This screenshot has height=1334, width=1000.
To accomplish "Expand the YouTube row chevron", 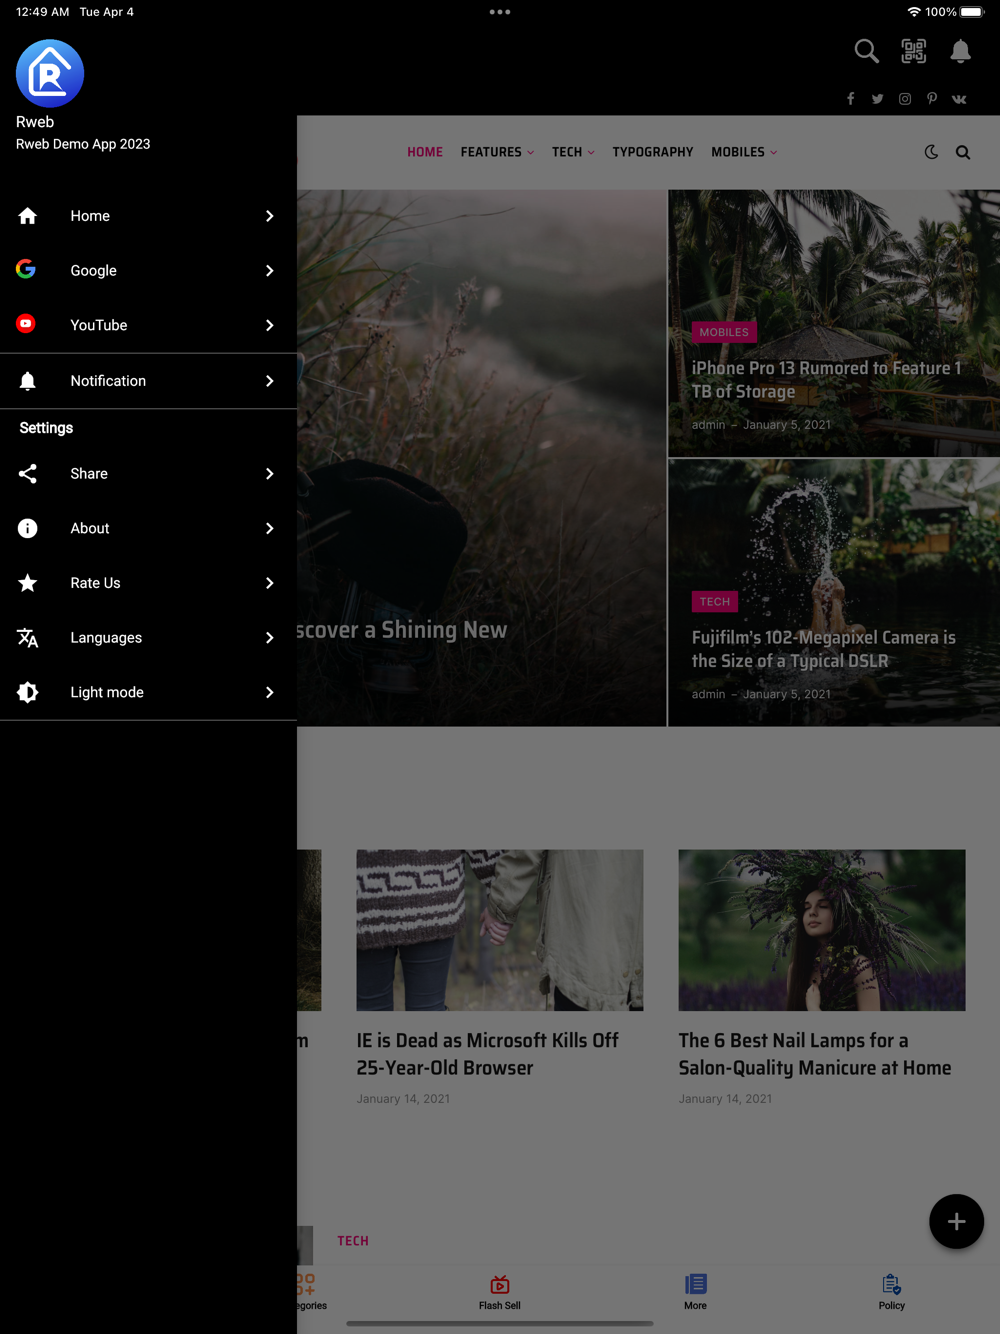I will click(x=270, y=325).
